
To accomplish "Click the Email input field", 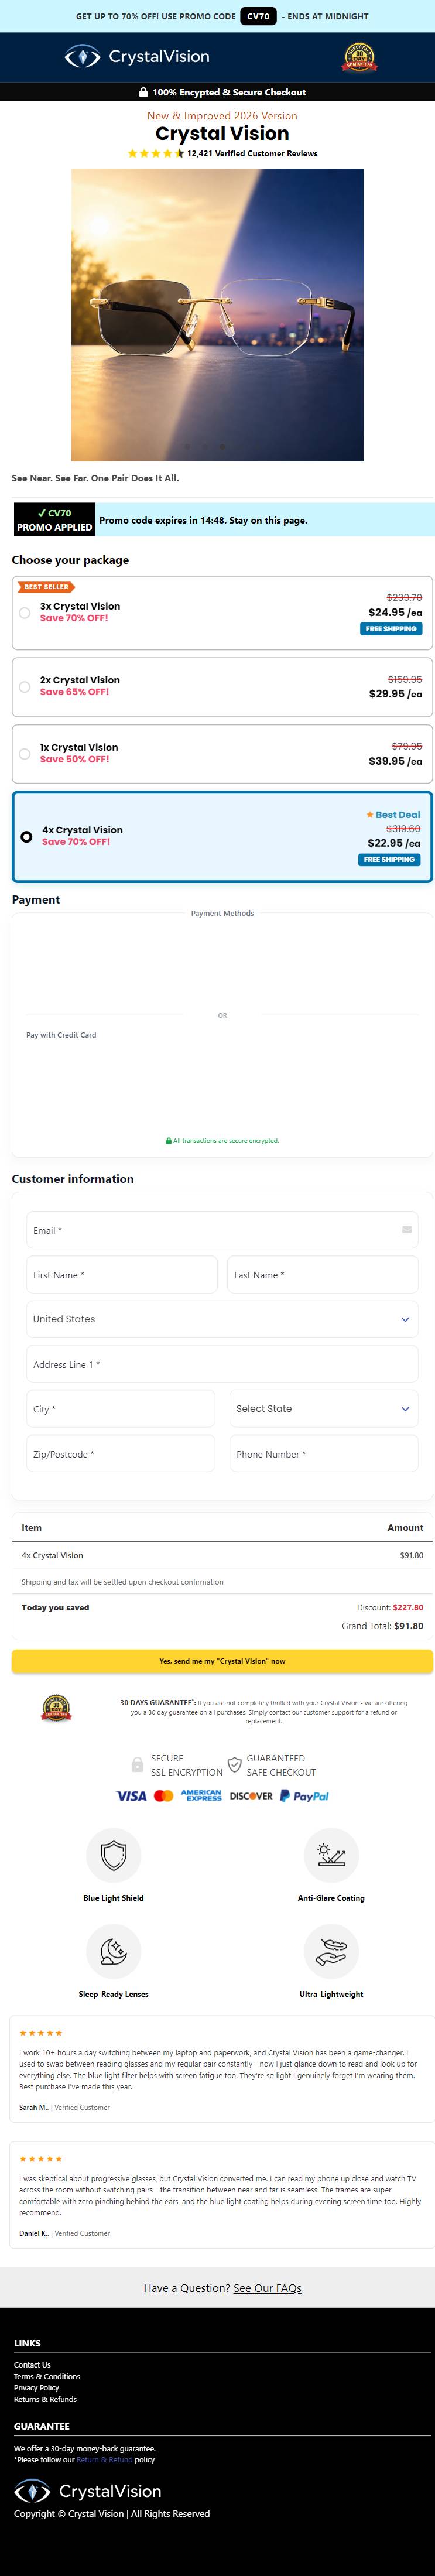I will (x=222, y=1230).
